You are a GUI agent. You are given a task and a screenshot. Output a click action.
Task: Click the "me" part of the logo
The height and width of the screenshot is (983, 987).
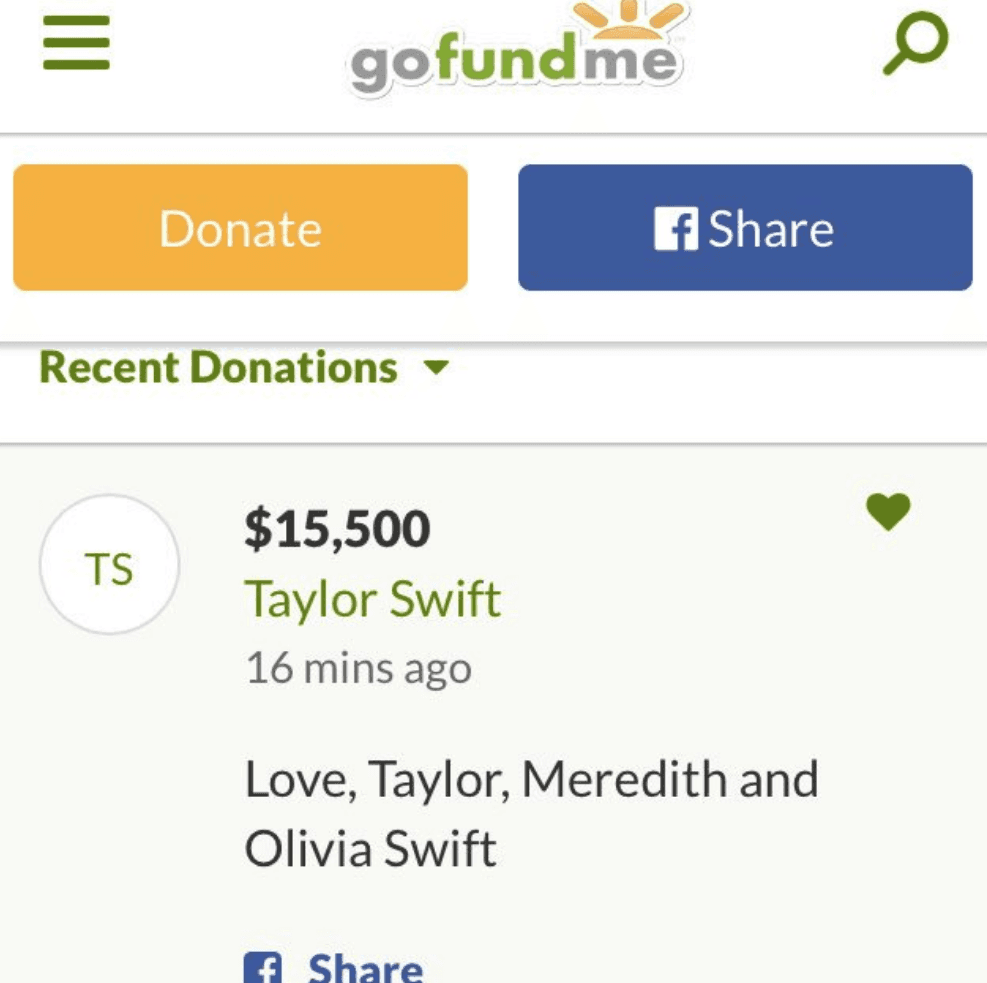[629, 62]
